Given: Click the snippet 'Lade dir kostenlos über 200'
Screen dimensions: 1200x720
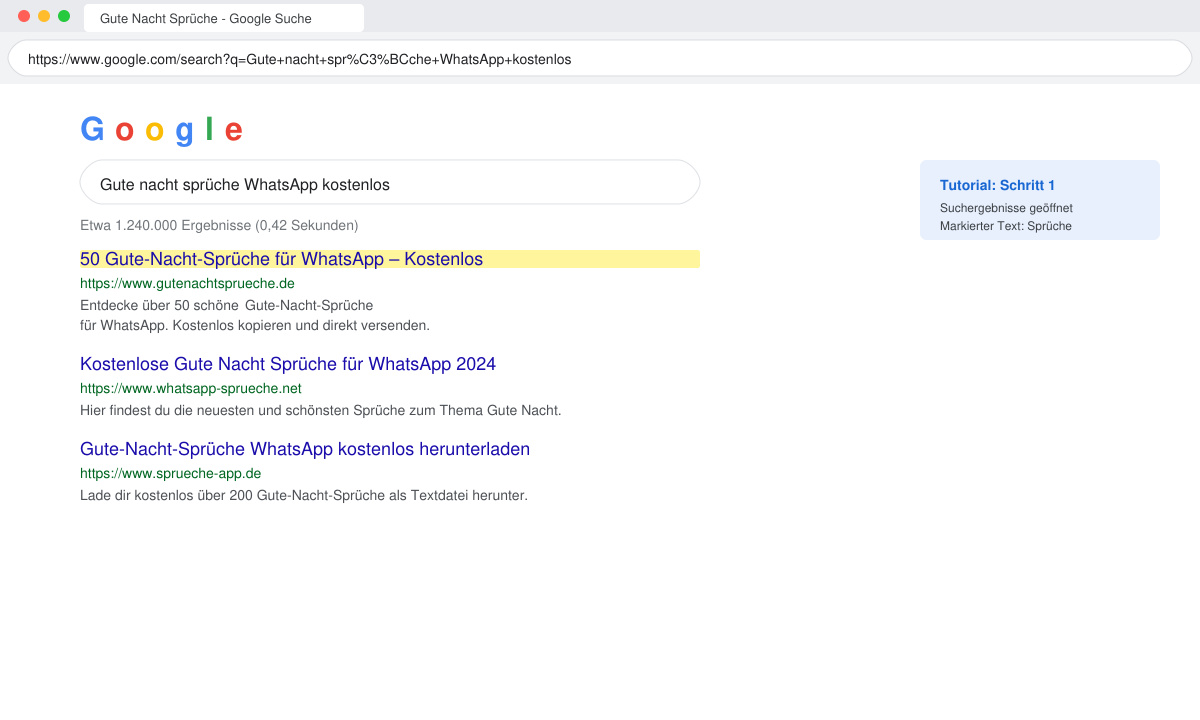Looking at the screenshot, I should (304, 495).
